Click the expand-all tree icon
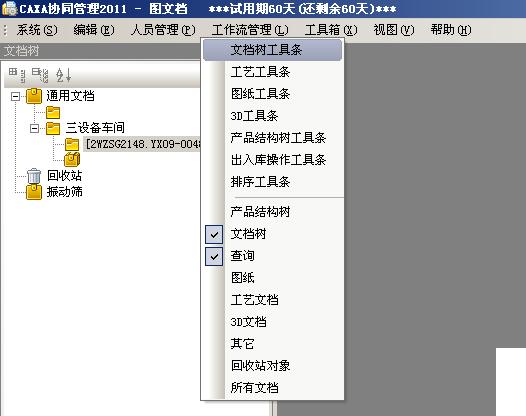This screenshot has height=416, width=526. point(17,74)
